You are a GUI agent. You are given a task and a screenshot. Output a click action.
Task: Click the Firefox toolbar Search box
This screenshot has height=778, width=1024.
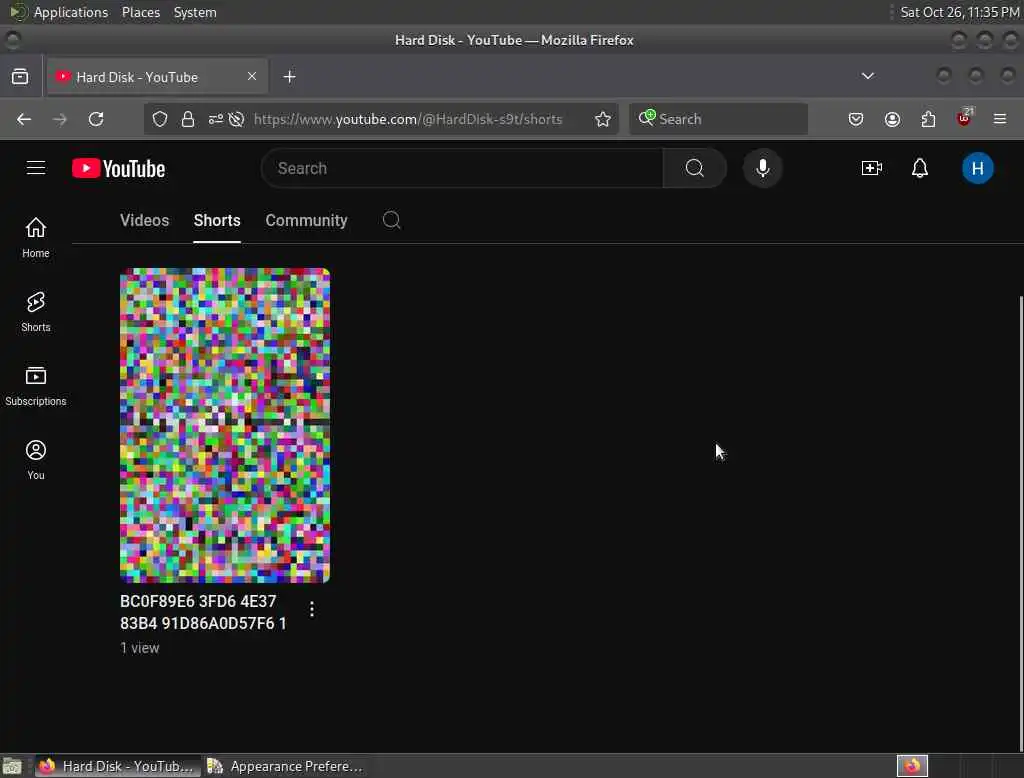[x=718, y=119]
